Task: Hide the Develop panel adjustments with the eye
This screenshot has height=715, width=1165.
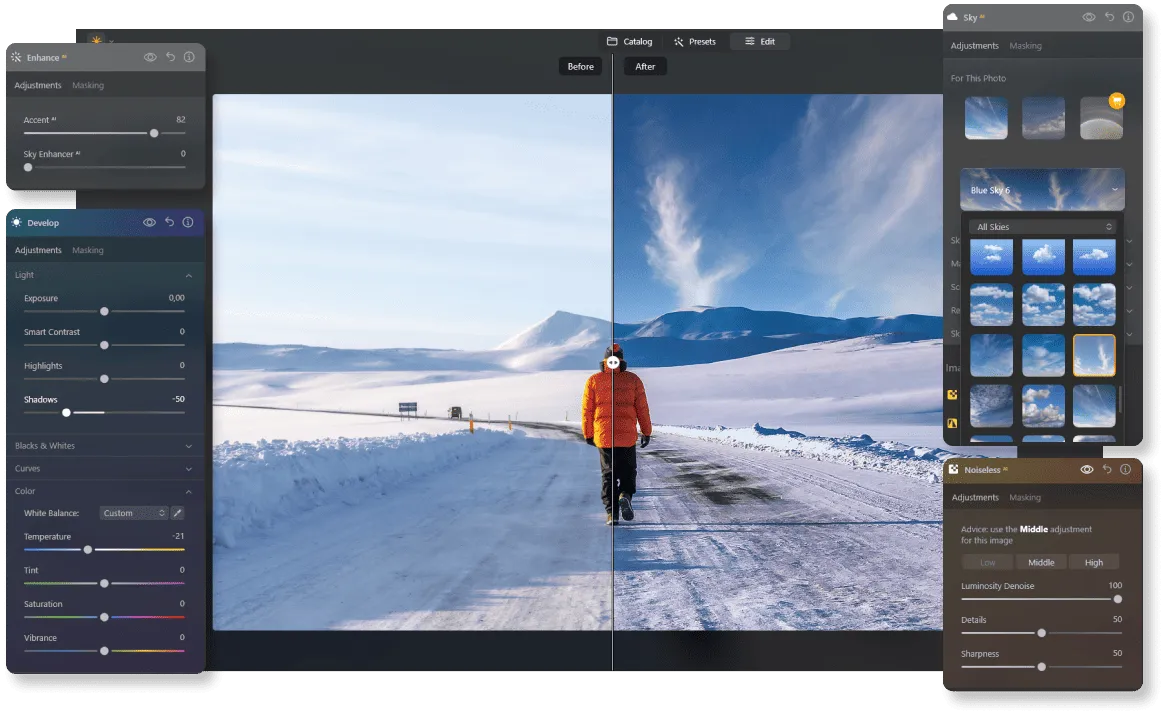Action: click(149, 222)
